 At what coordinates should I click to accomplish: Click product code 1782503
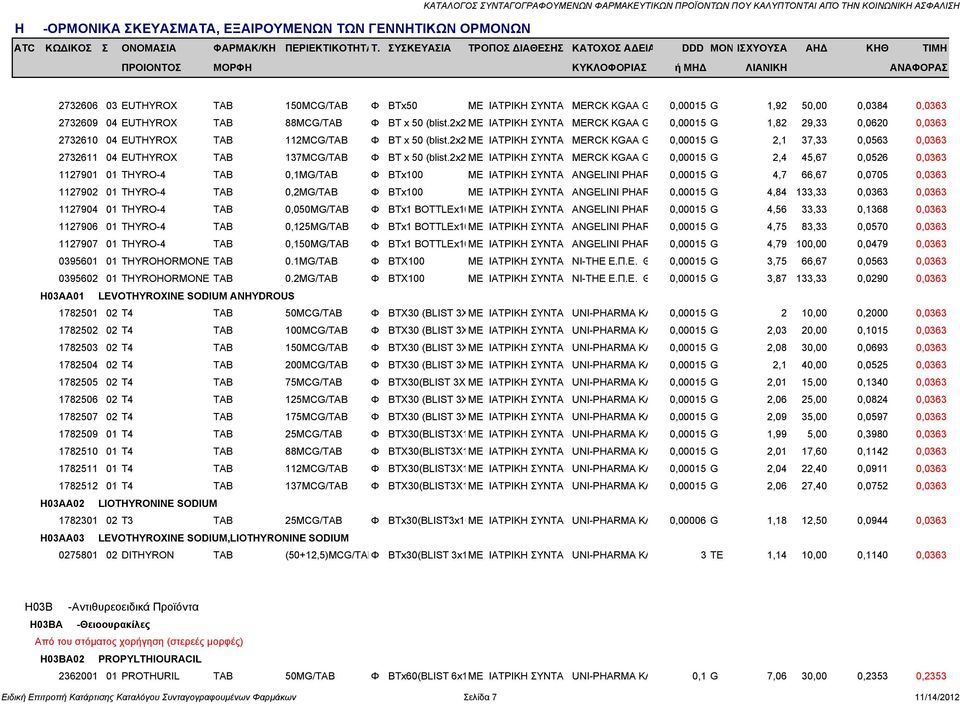click(78, 348)
